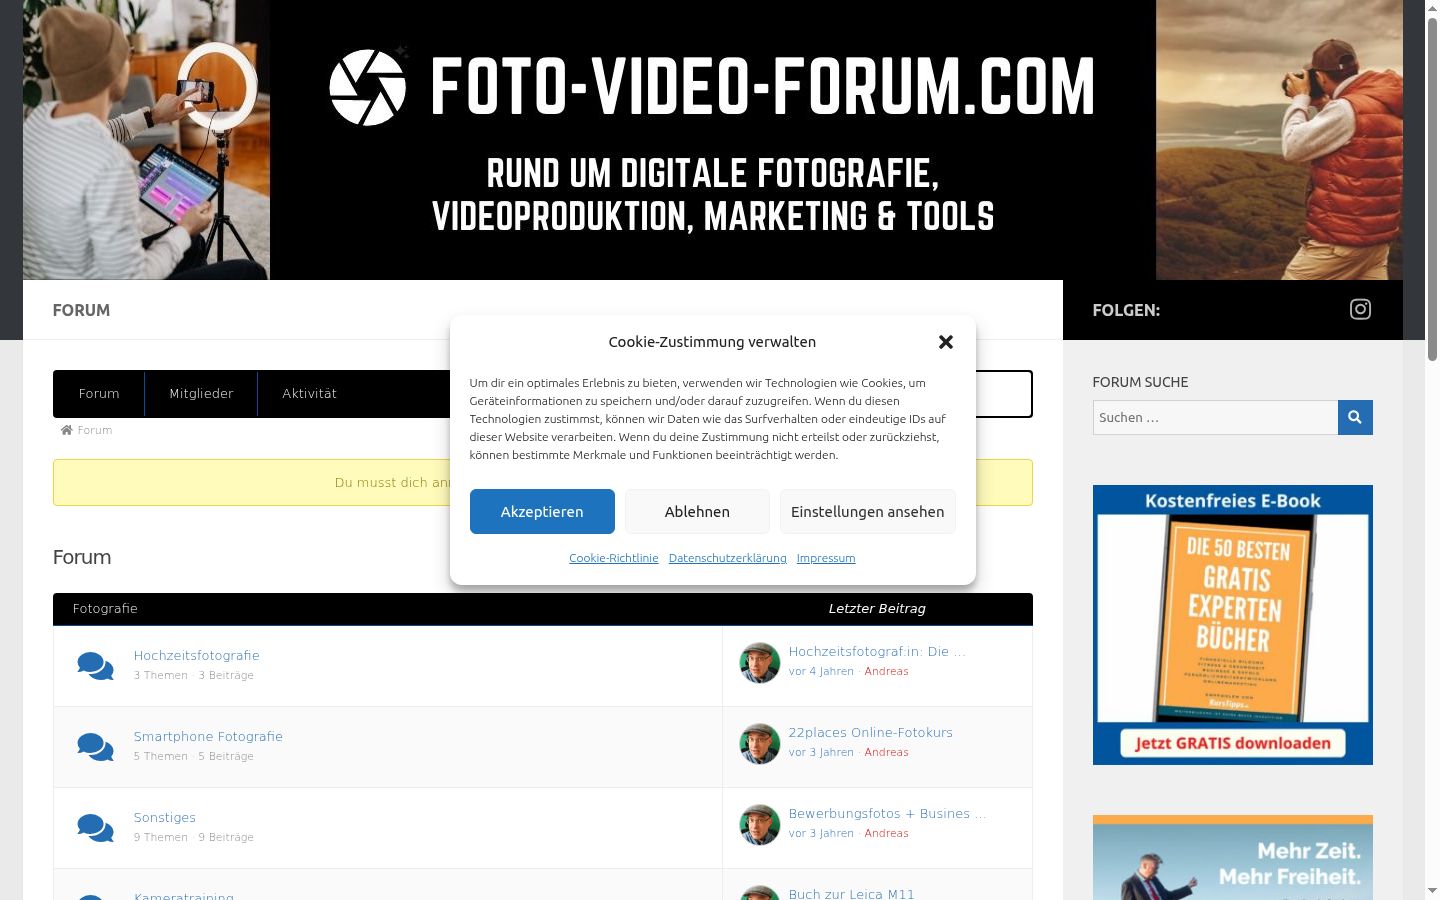Image resolution: width=1440 pixels, height=900 pixels.
Task: Click the camera shutter logo in the banner
Action: (368, 87)
